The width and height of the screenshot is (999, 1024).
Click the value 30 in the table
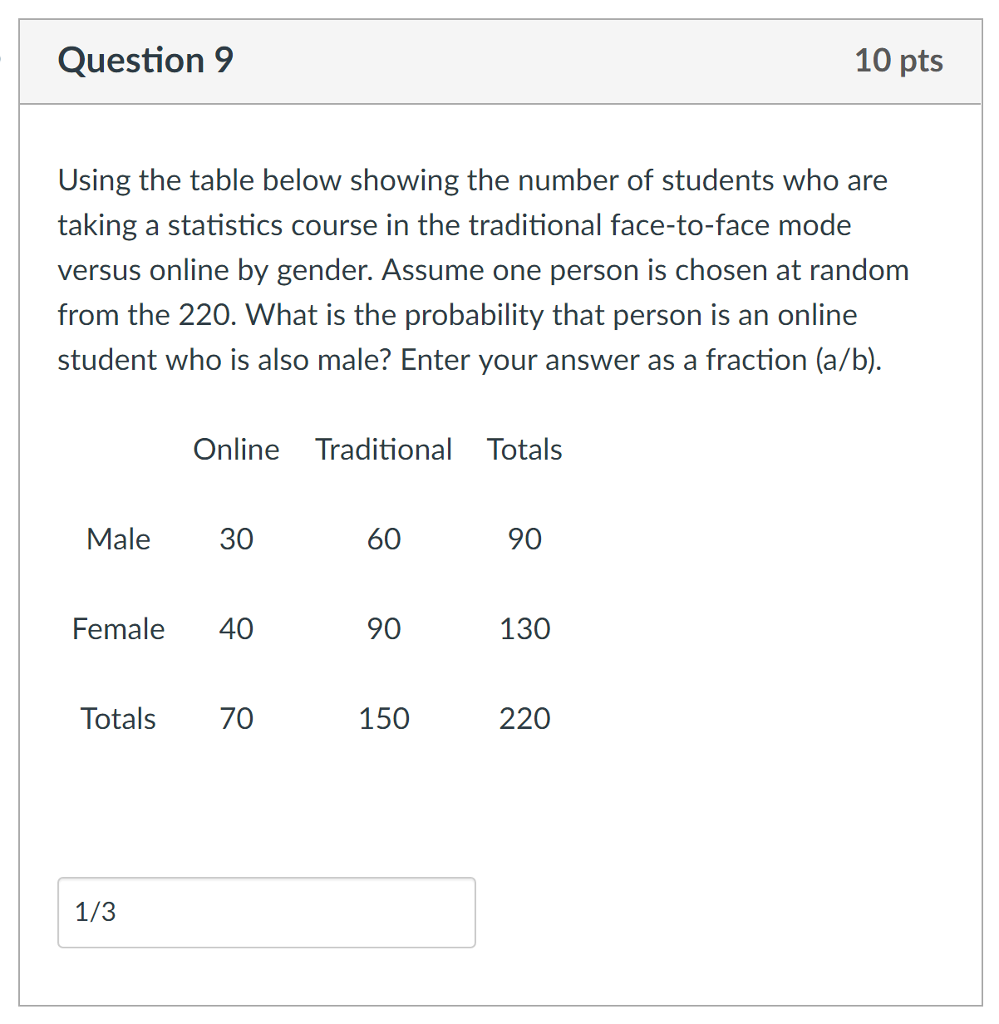238,539
